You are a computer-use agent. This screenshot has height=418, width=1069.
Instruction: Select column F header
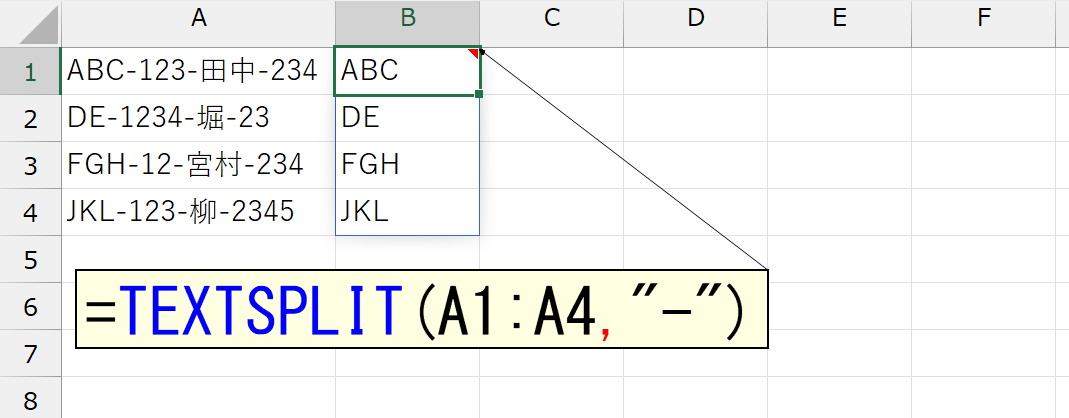(x=983, y=23)
